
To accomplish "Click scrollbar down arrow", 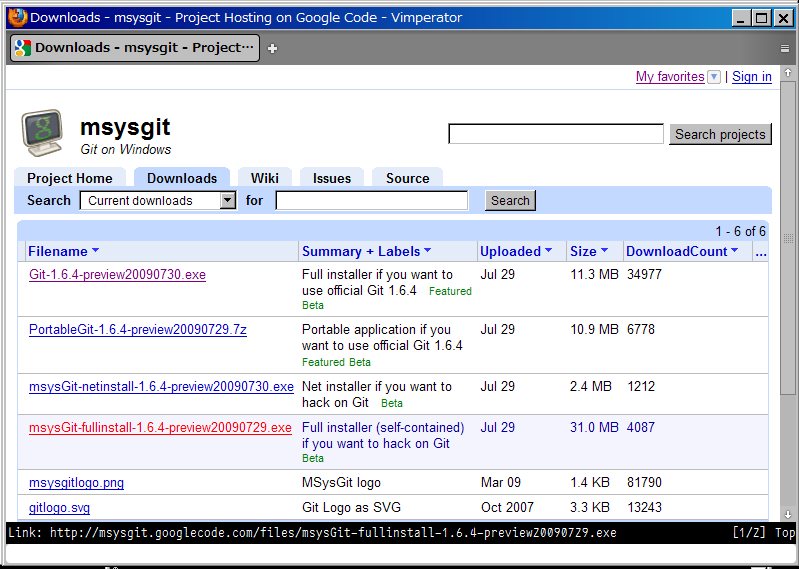I will click(x=788, y=514).
